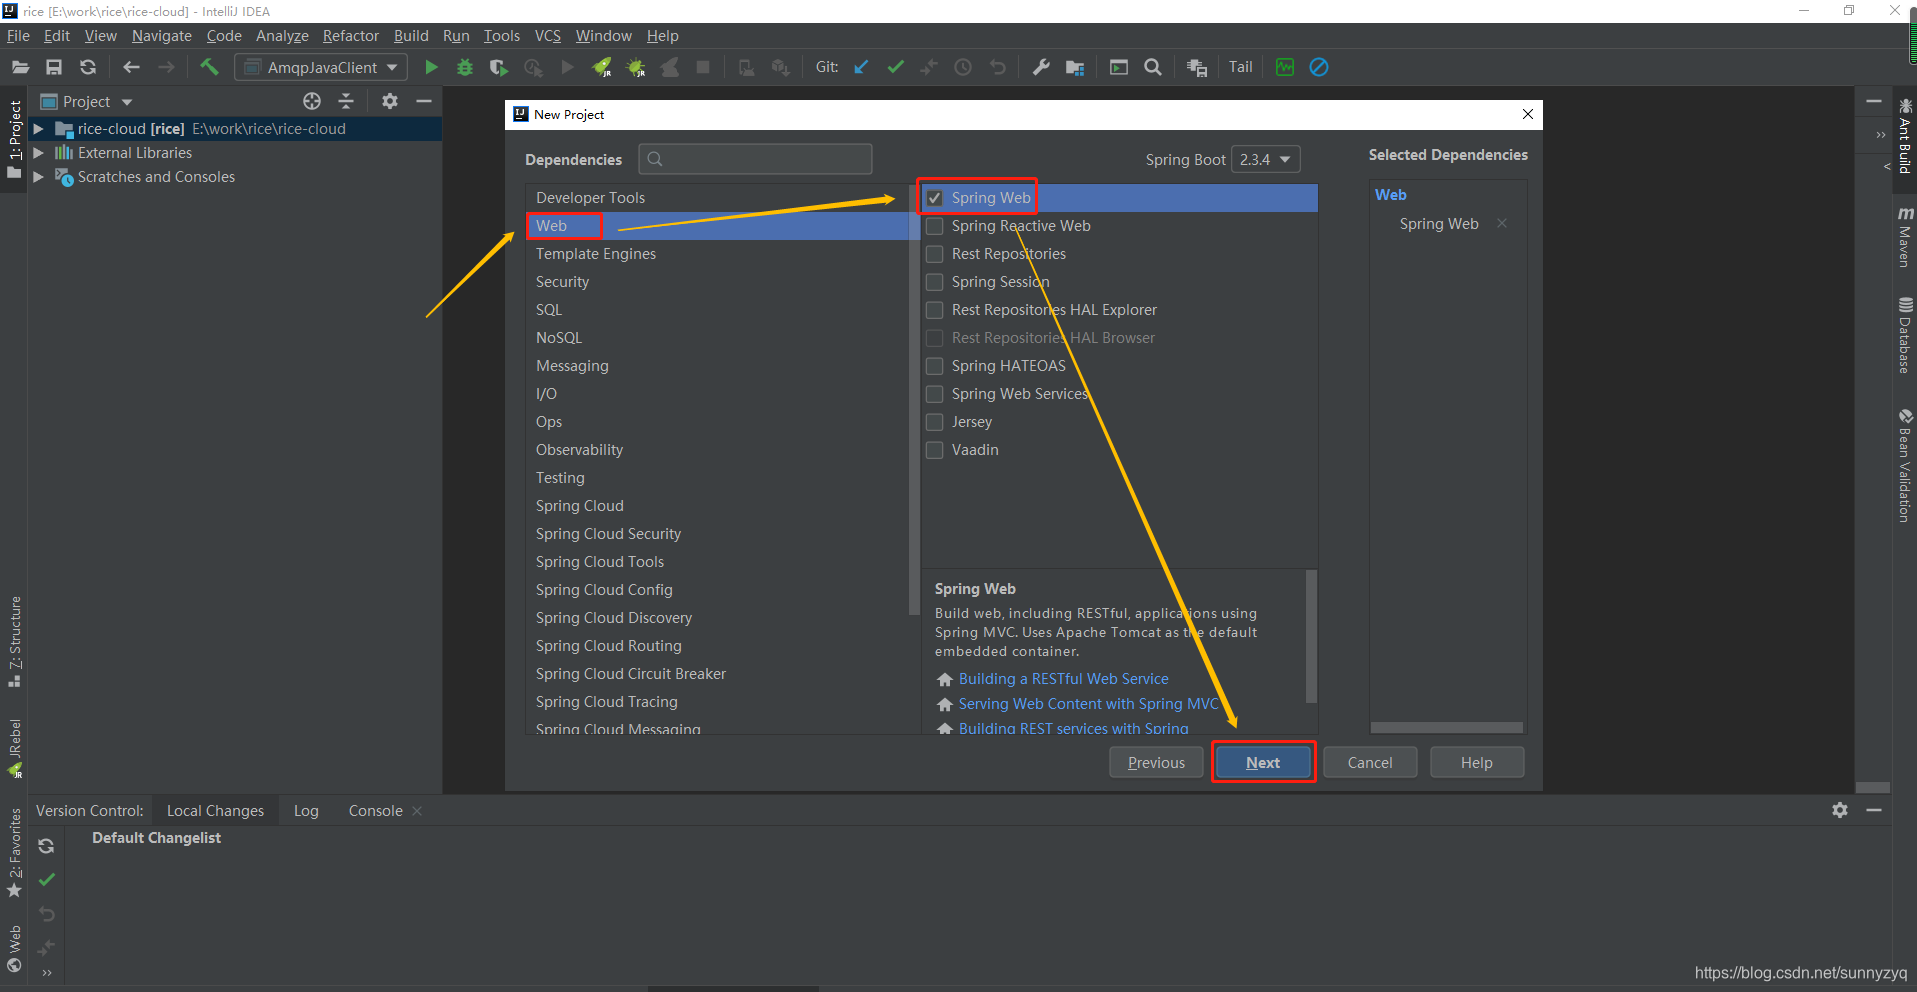The width and height of the screenshot is (1917, 992).
Task: Click the Build project hammer icon
Action: tap(209, 67)
